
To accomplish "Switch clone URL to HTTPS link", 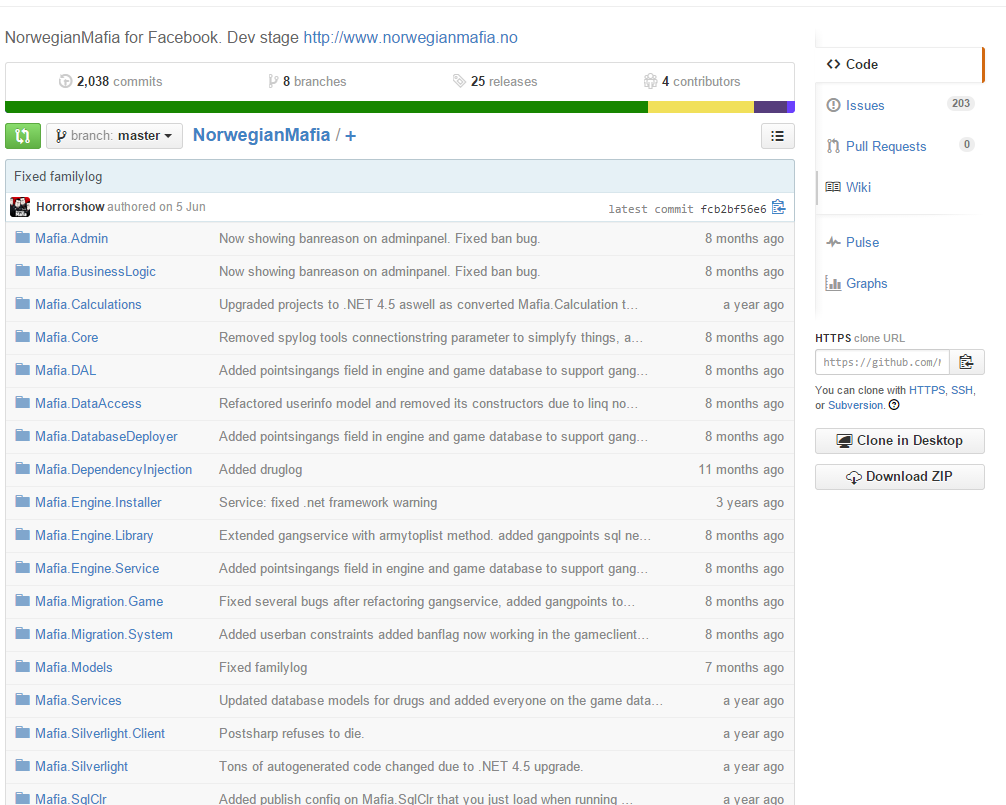I will pyautogui.click(x=926, y=390).
